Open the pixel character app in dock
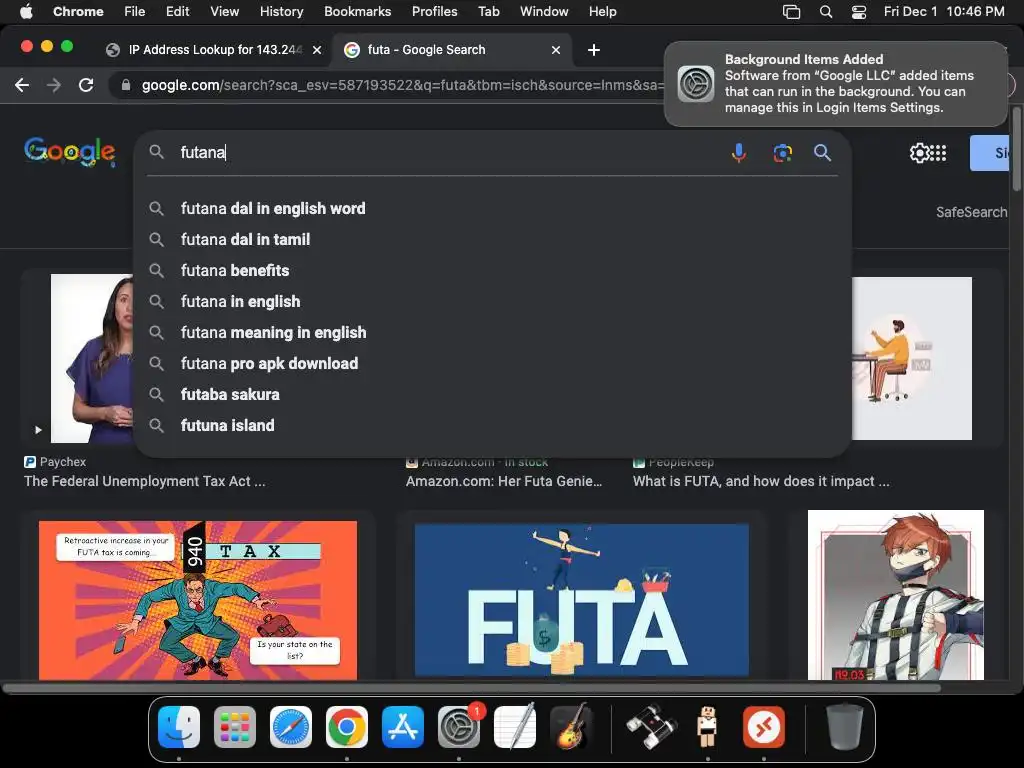 [707, 727]
